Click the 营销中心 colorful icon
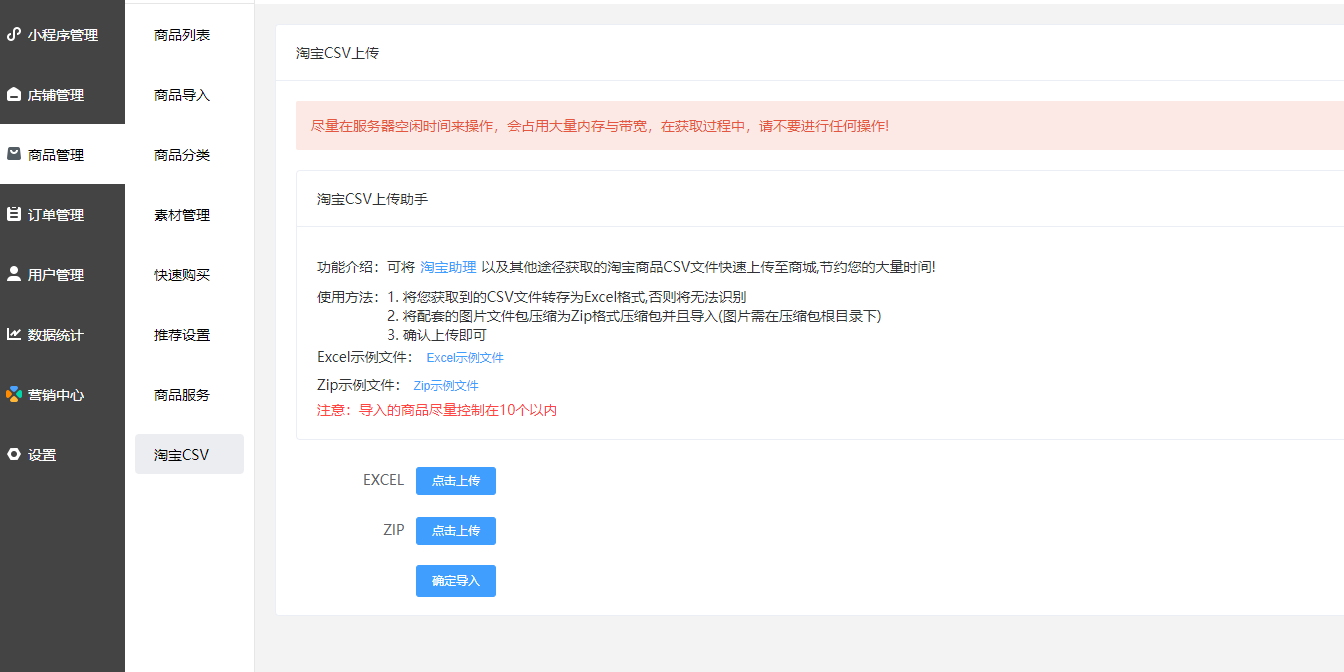 coord(14,394)
